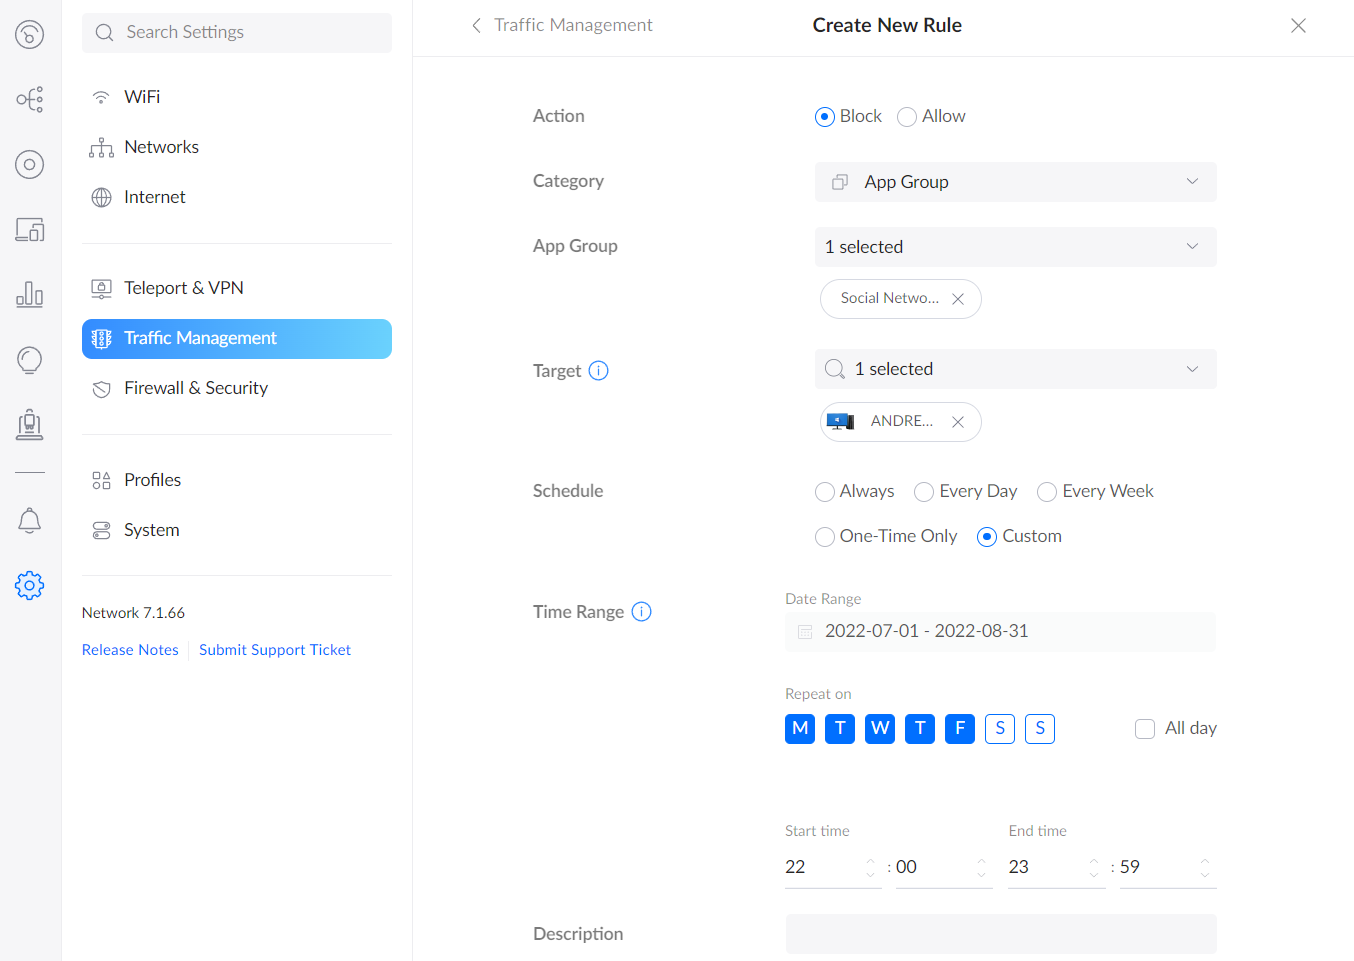Open the Release Notes link
Screen dimensions: 1354x961
click(130, 650)
